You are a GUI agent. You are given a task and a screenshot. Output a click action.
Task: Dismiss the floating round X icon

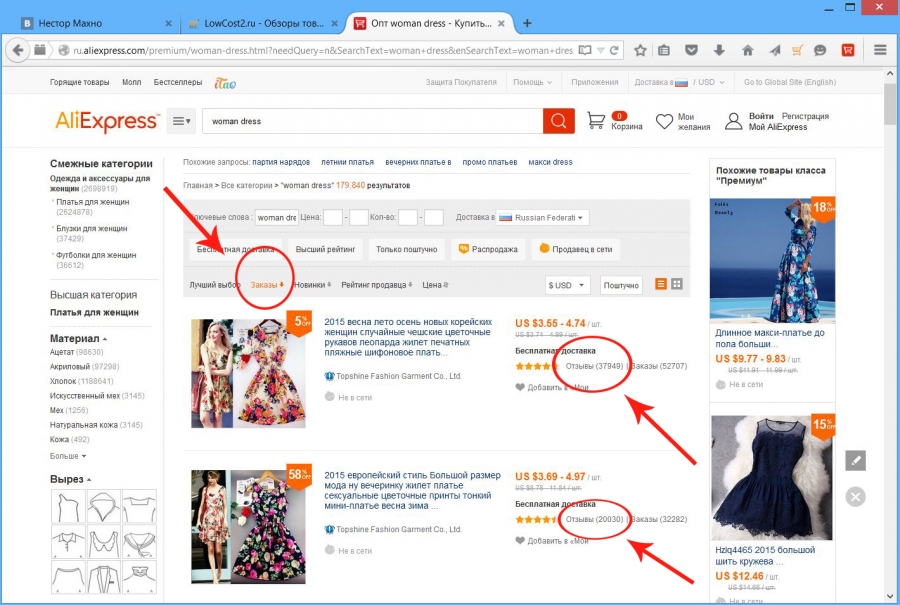click(855, 497)
